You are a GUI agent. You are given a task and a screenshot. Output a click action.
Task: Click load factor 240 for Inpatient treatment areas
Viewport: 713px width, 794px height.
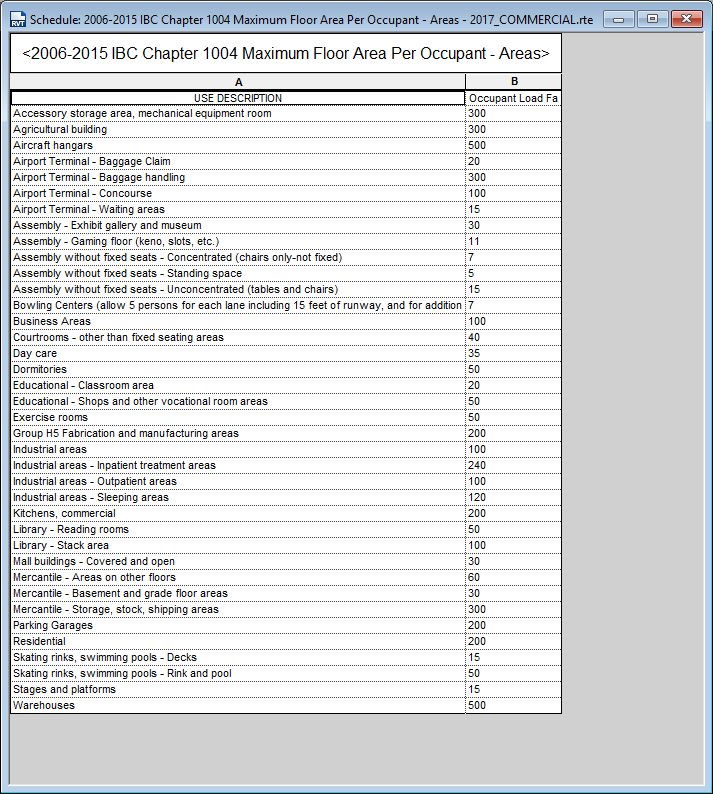513,465
